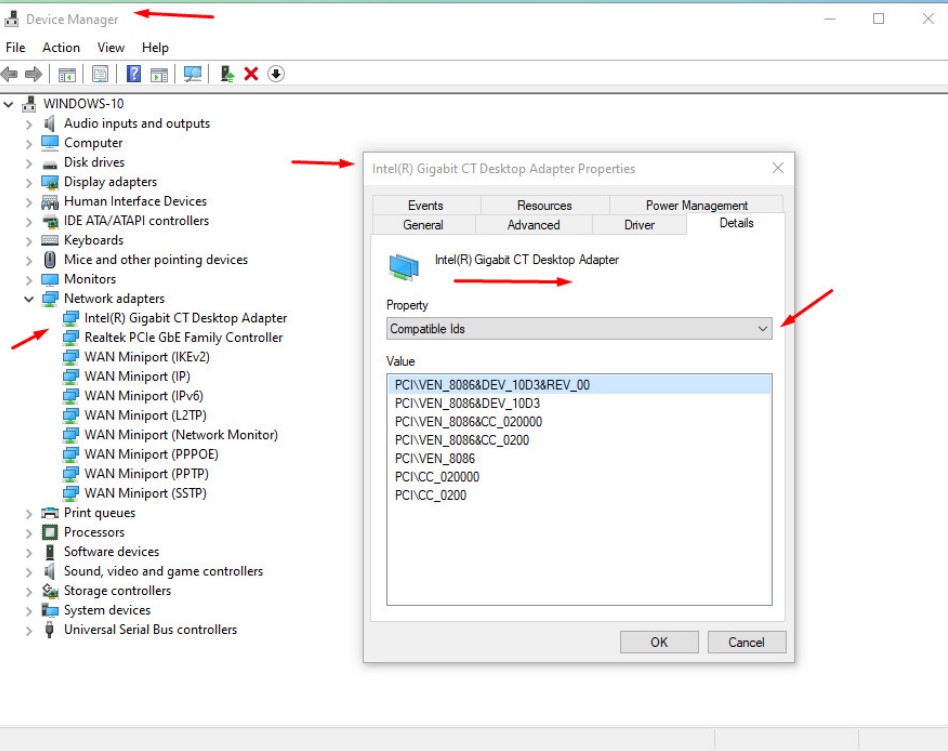Switch to the General tab
This screenshot has height=751, width=948.
423,224
